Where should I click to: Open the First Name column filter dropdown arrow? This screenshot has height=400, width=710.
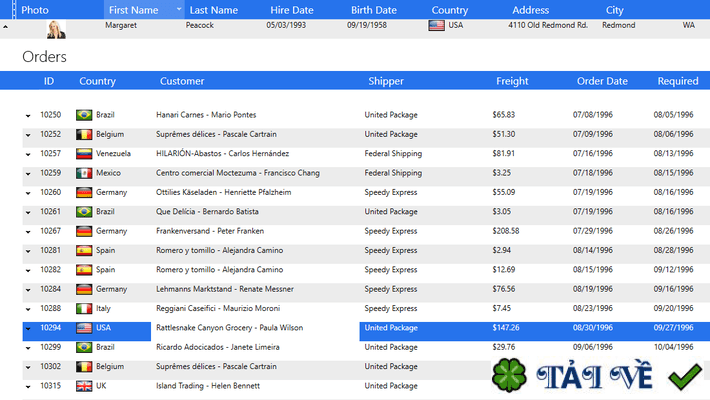pos(178,9)
